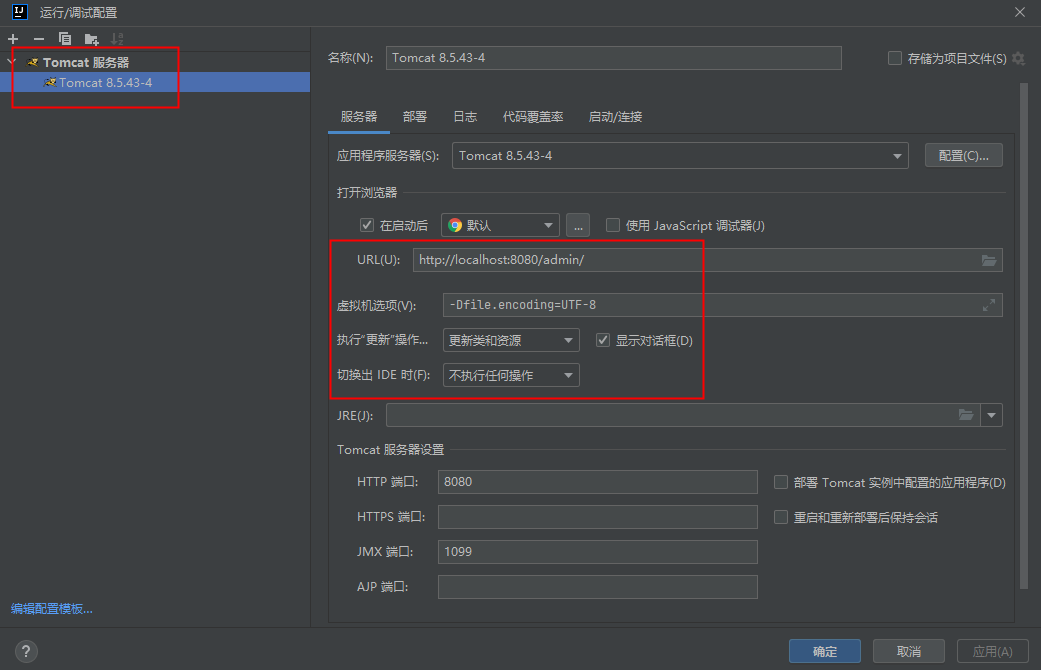Switch to the 启动/连接 tab
Viewport: 1041px width, 670px height.
coord(615,117)
